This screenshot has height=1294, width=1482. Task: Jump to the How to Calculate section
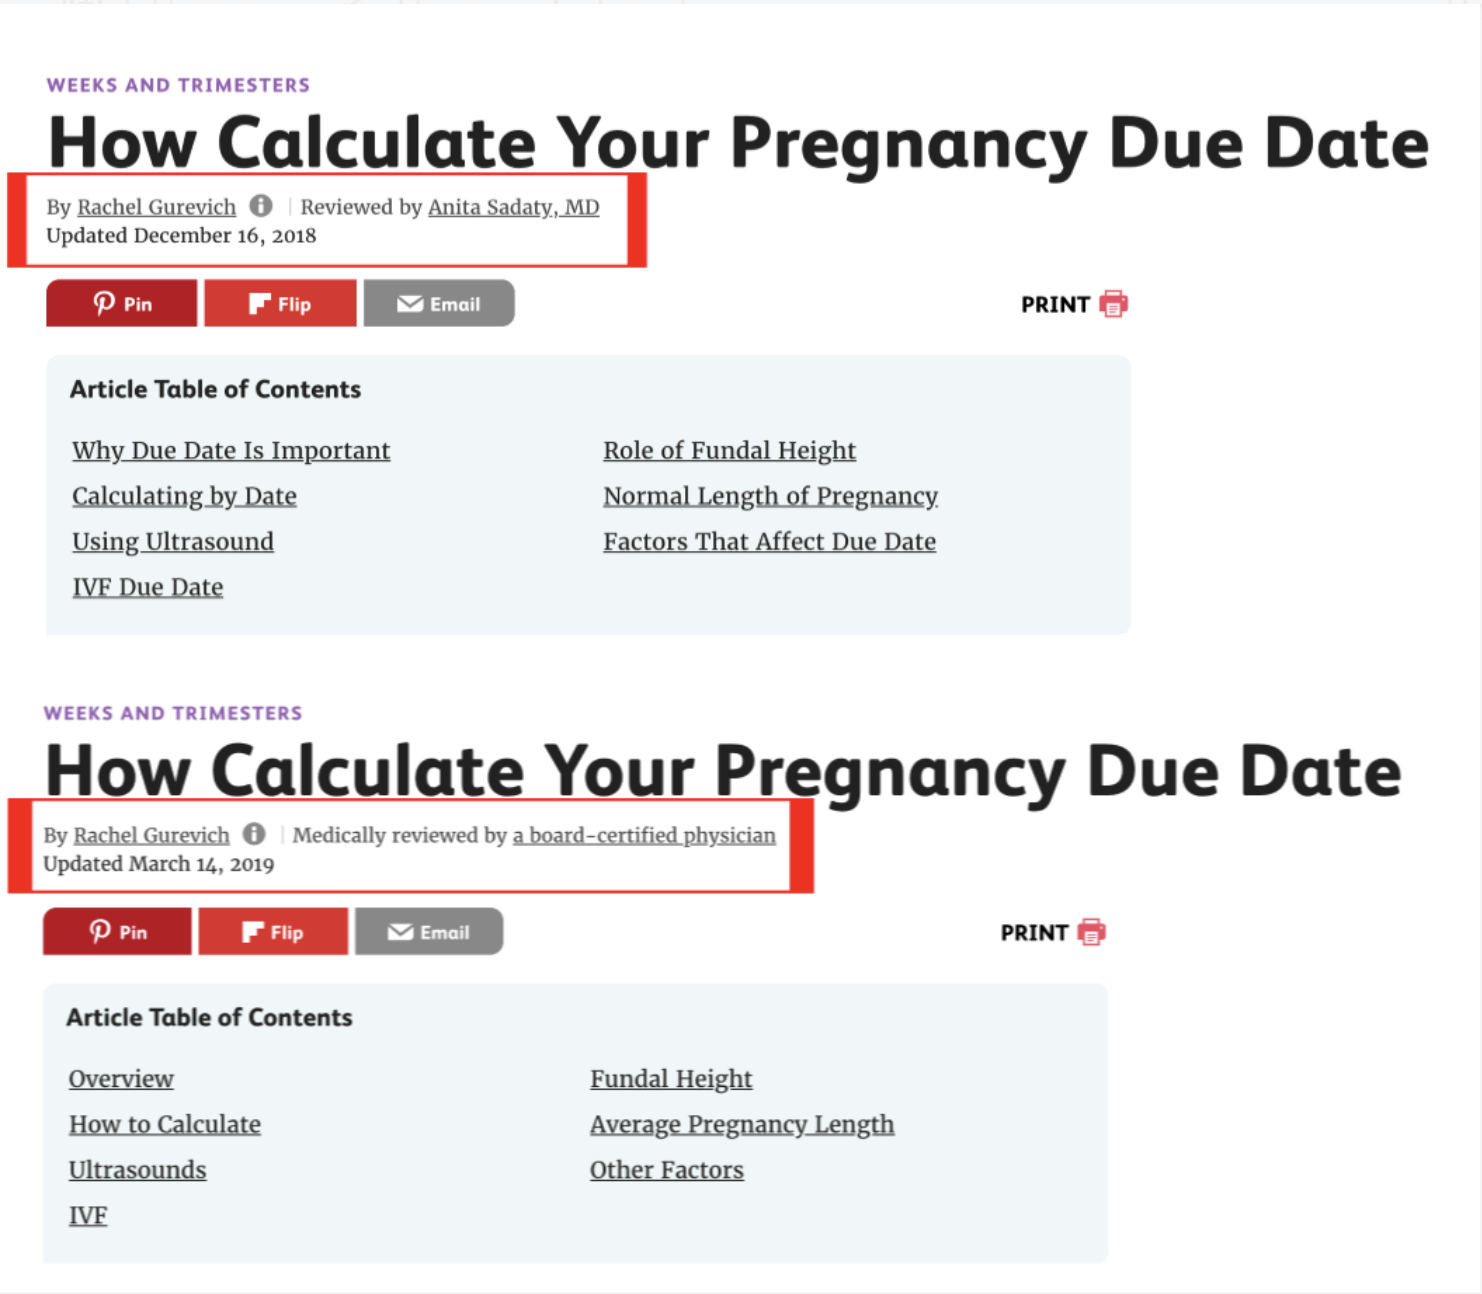tap(165, 1125)
